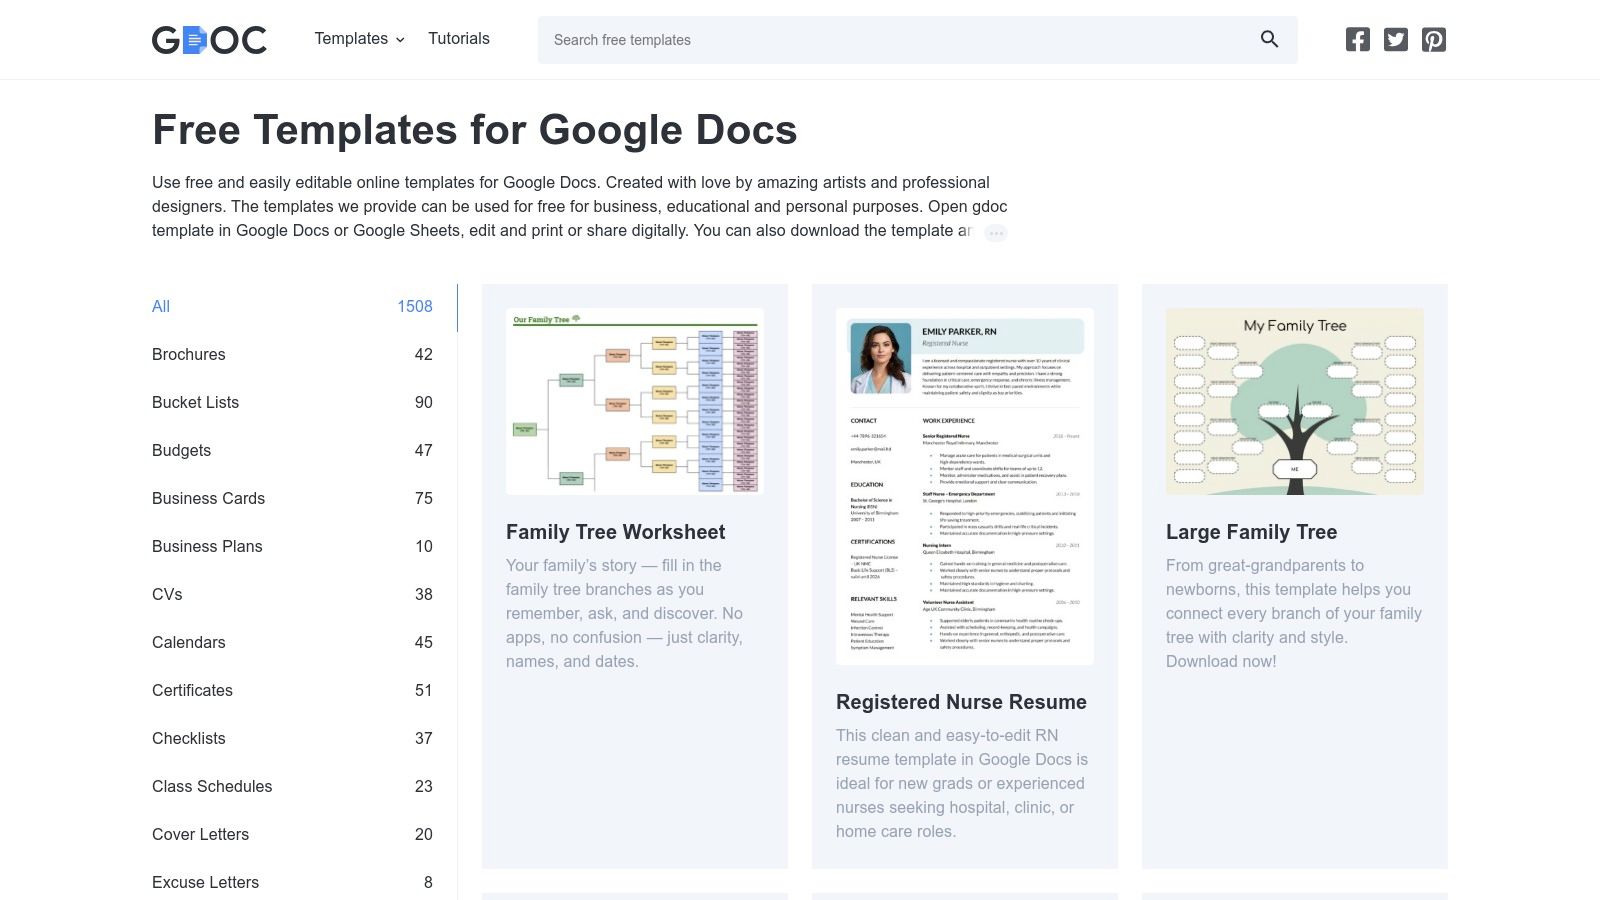Open the Facebook social icon

[1357, 39]
